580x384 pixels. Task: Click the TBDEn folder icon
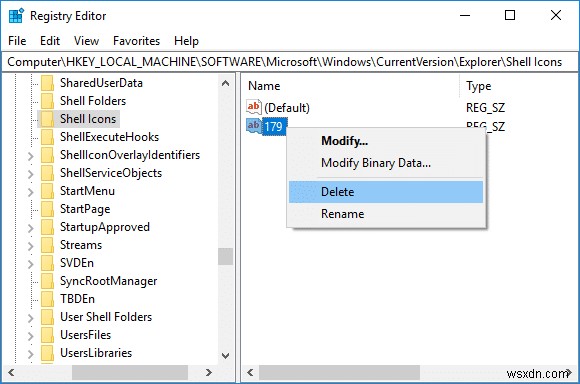coord(48,299)
